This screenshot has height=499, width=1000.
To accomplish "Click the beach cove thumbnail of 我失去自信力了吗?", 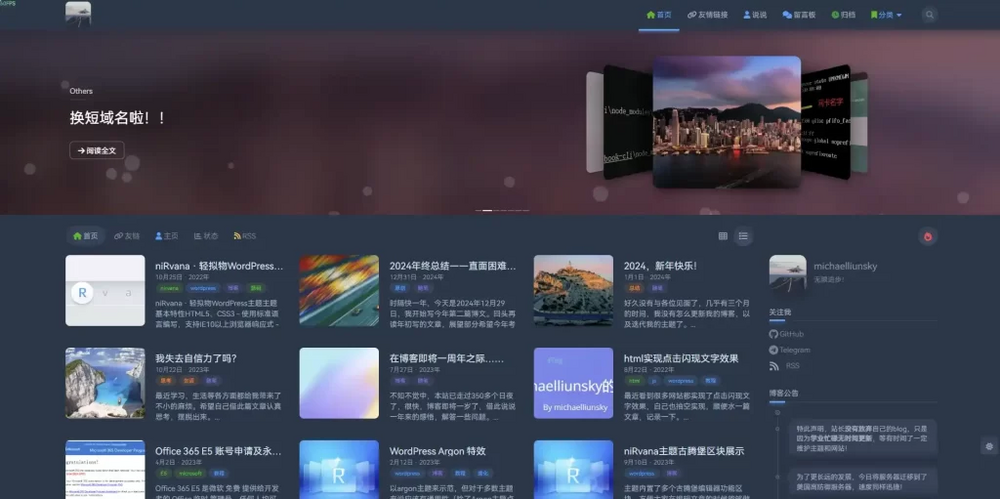I will coord(105,383).
